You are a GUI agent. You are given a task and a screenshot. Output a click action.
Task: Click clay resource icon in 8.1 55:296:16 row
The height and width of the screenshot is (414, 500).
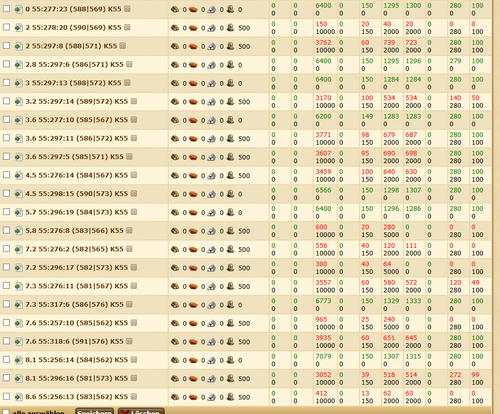click(193, 379)
